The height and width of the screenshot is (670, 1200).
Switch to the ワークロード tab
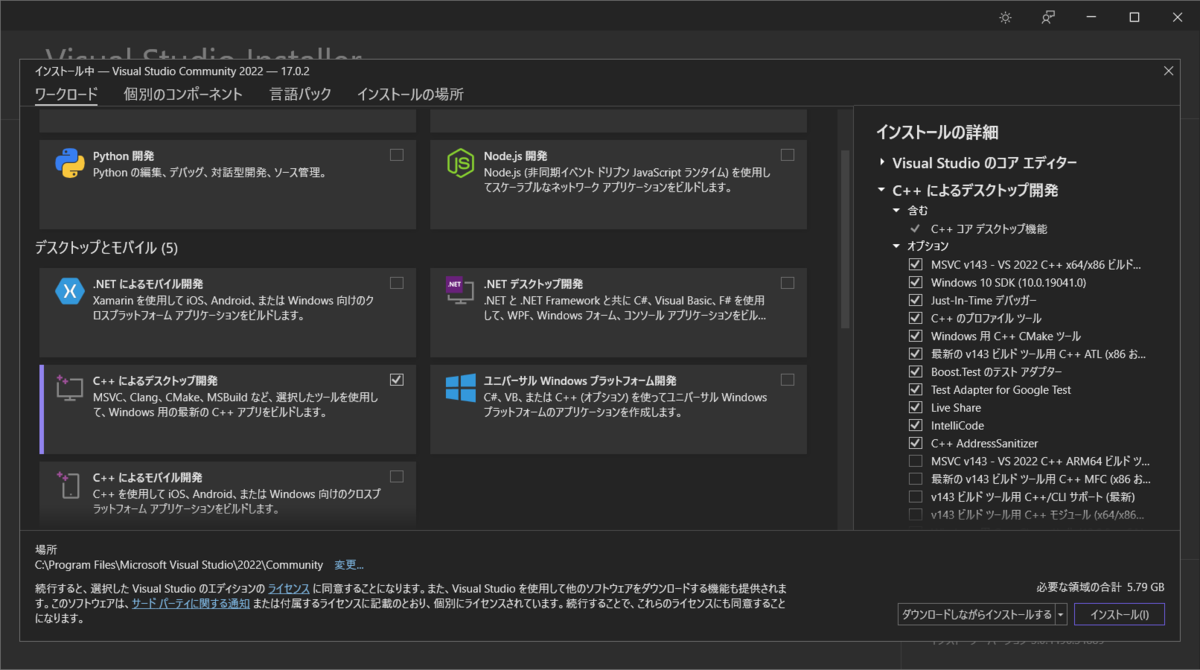(66, 95)
